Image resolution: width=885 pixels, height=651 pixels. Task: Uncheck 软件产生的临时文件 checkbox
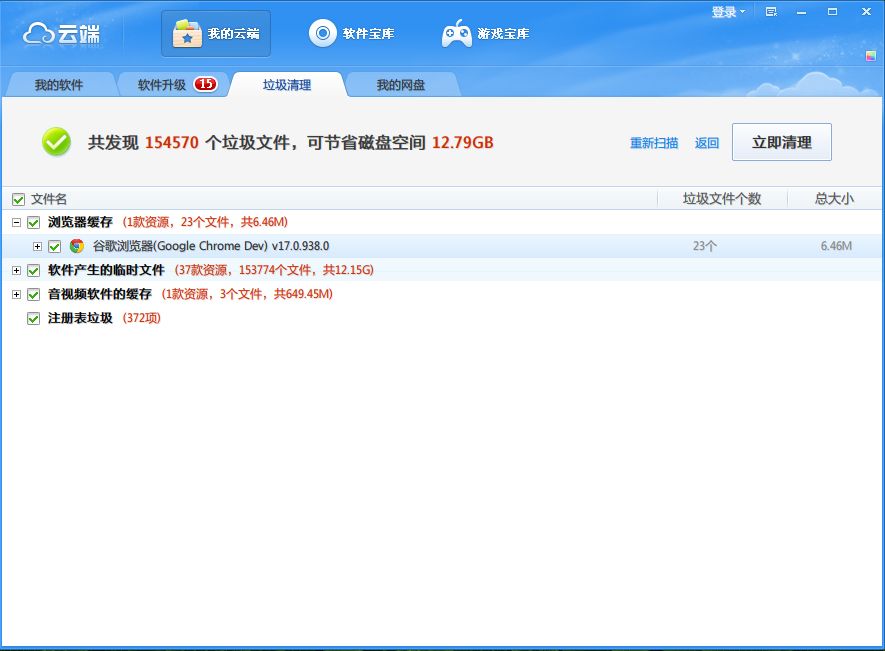pos(33,270)
